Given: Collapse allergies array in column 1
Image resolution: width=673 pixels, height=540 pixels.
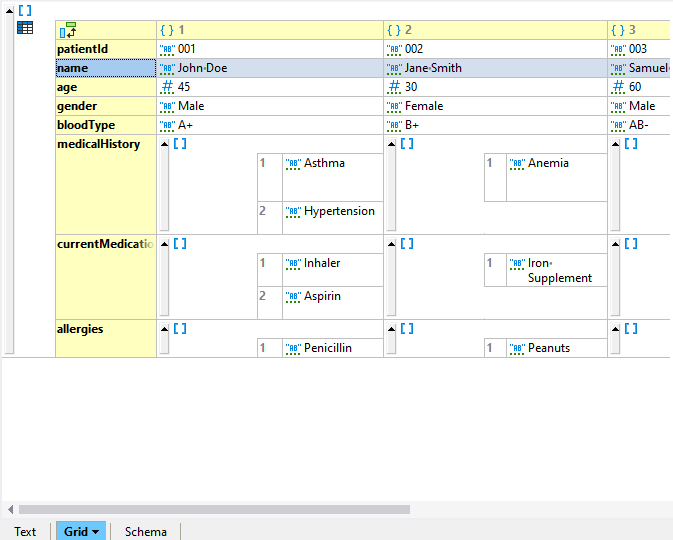Looking at the screenshot, I should click(x=164, y=329).
